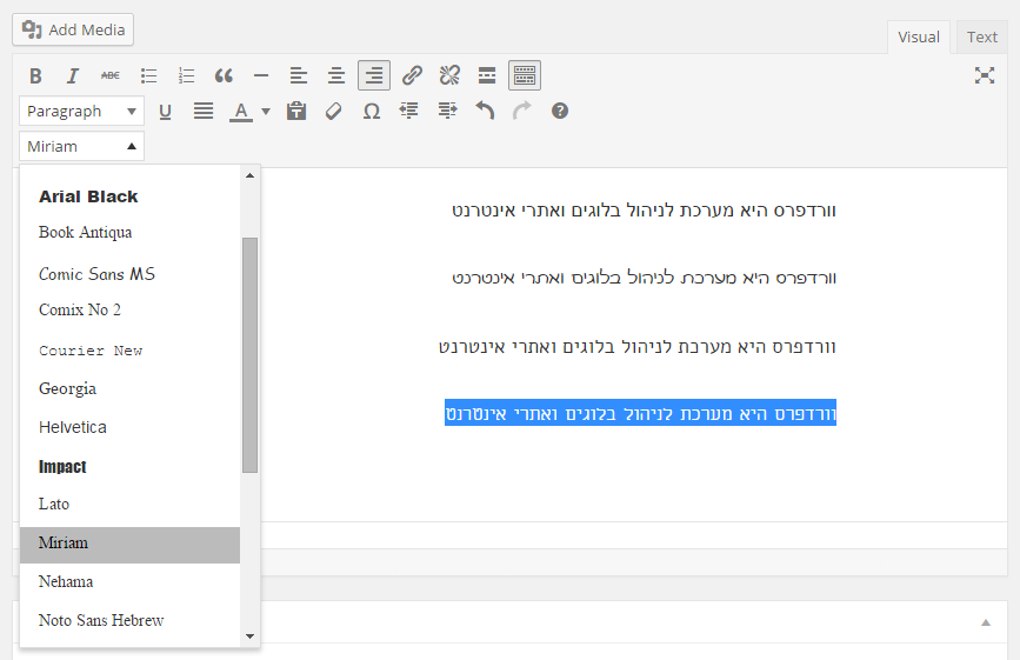Insert Read More tag
The image size is (1020, 660).
pyautogui.click(x=487, y=76)
